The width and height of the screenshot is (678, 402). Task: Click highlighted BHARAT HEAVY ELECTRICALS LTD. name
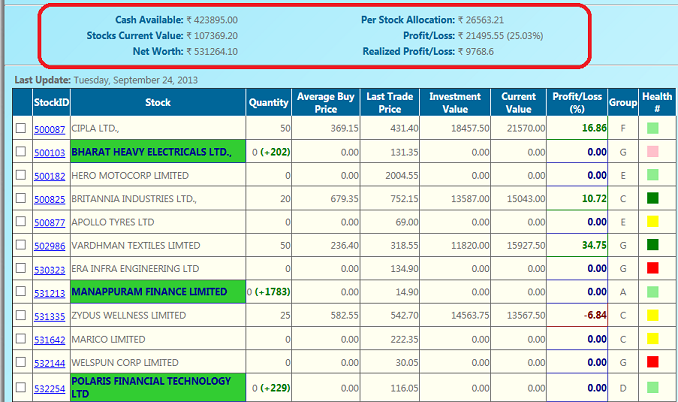[x=151, y=152]
